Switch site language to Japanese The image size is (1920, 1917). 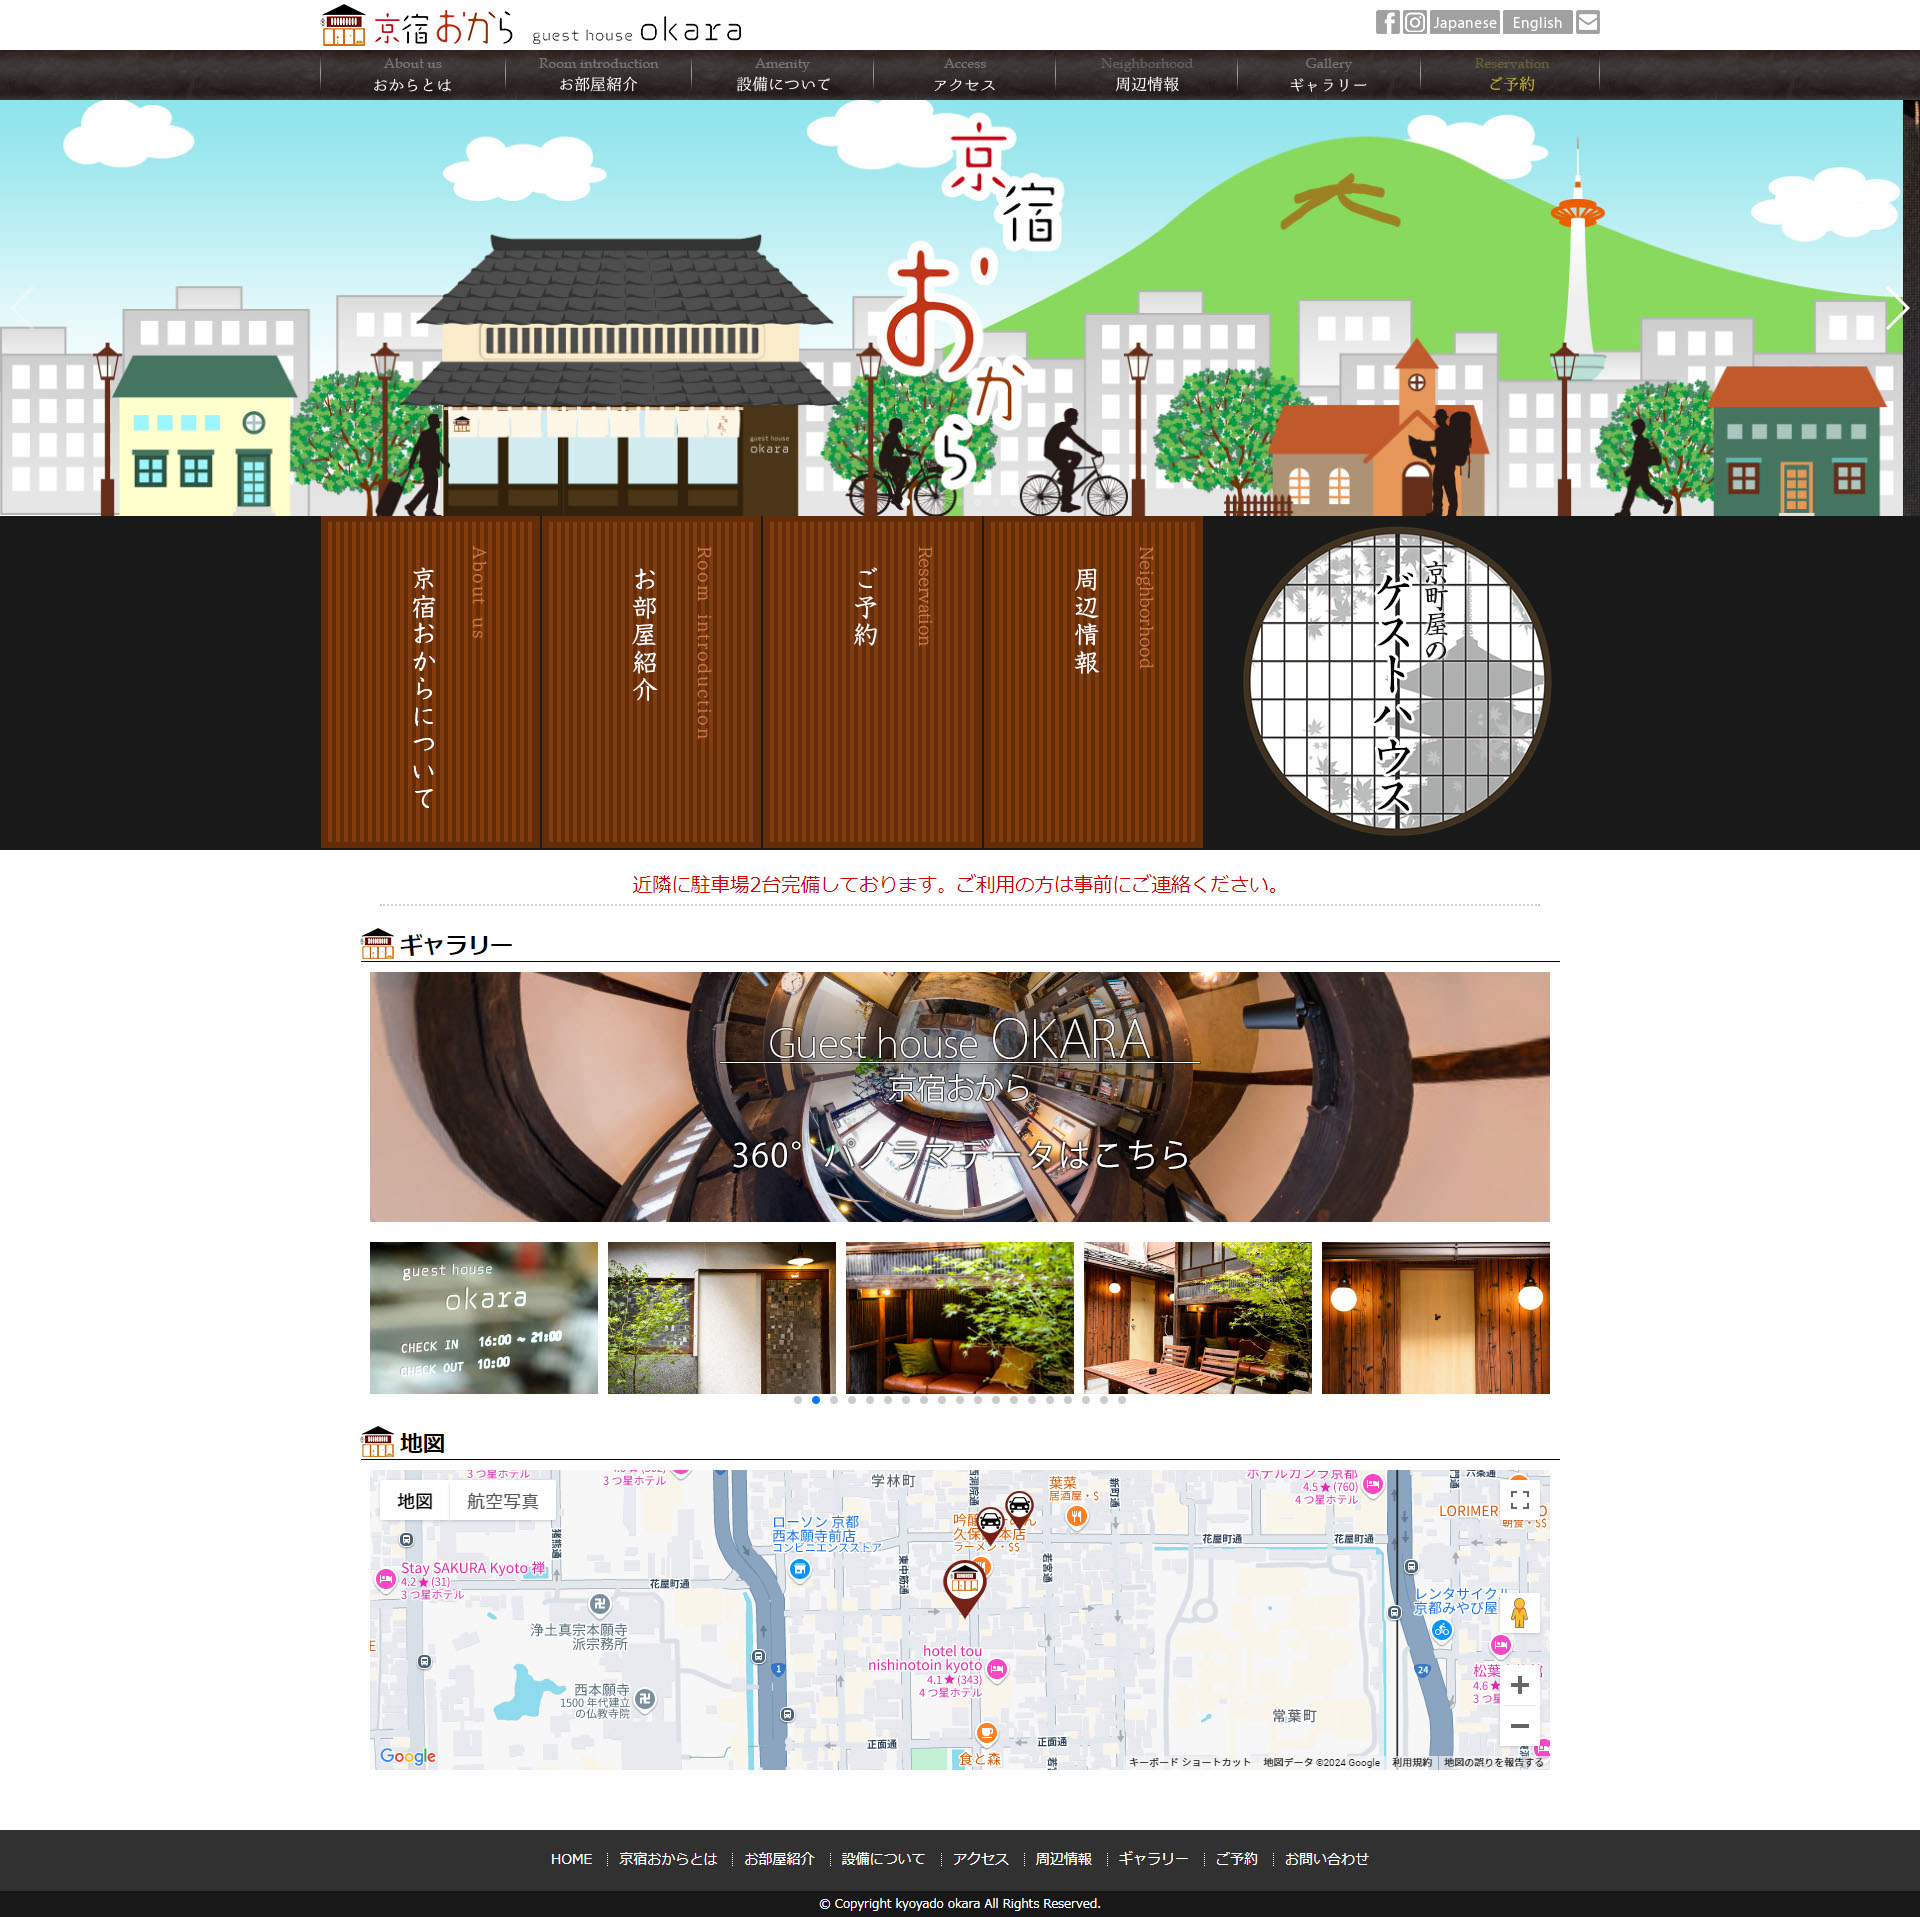point(1464,22)
